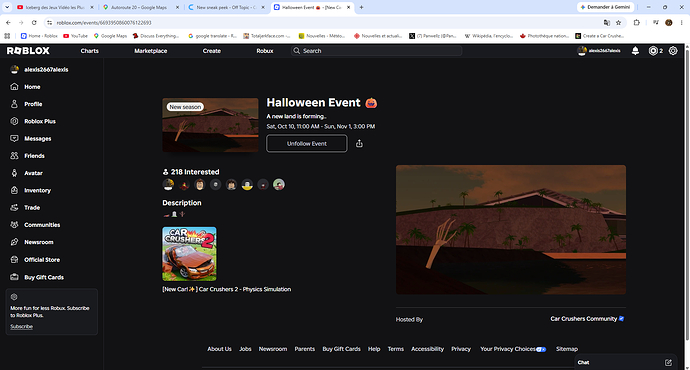The width and height of the screenshot is (690, 370).
Task: Open the YouTube bookmark
Action: click(x=75, y=36)
